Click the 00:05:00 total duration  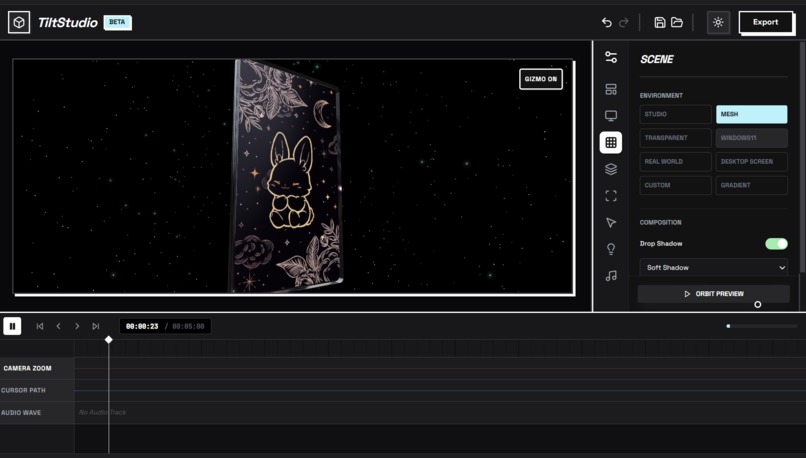(188, 326)
